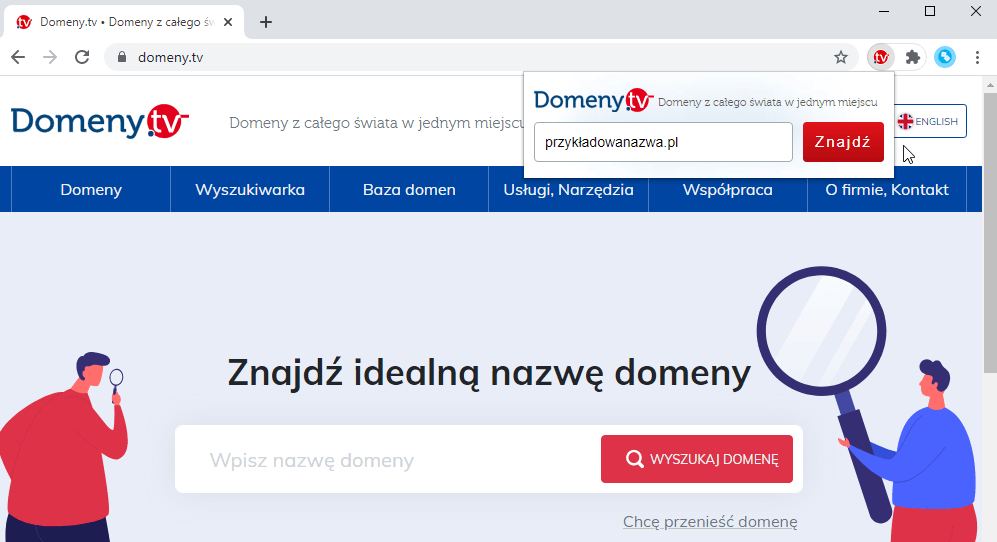Open the Współpraca menu item
This screenshot has height=542, width=997.
727,190
